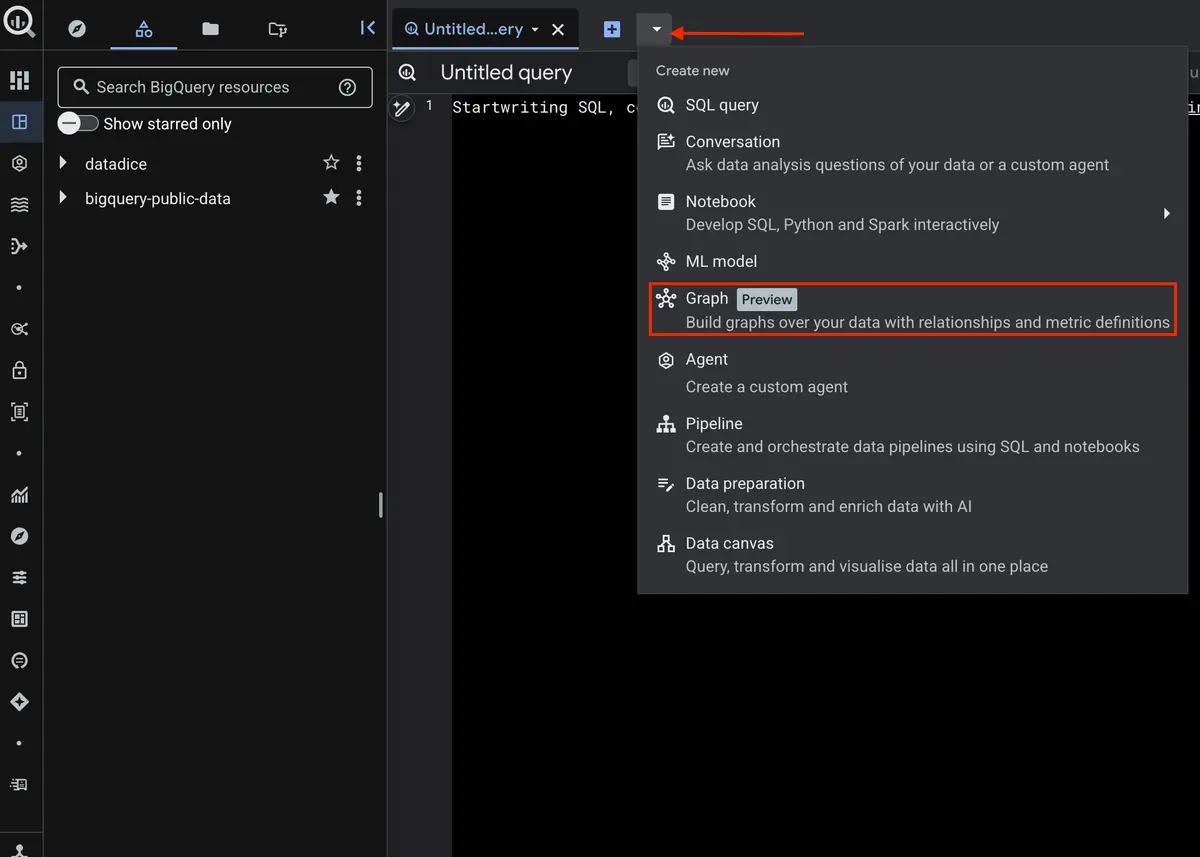Image resolution: width=1200 pixels, height=857 pixels.
Task: Open the bracketed list icon in left rail
Action: click(19, 412)
